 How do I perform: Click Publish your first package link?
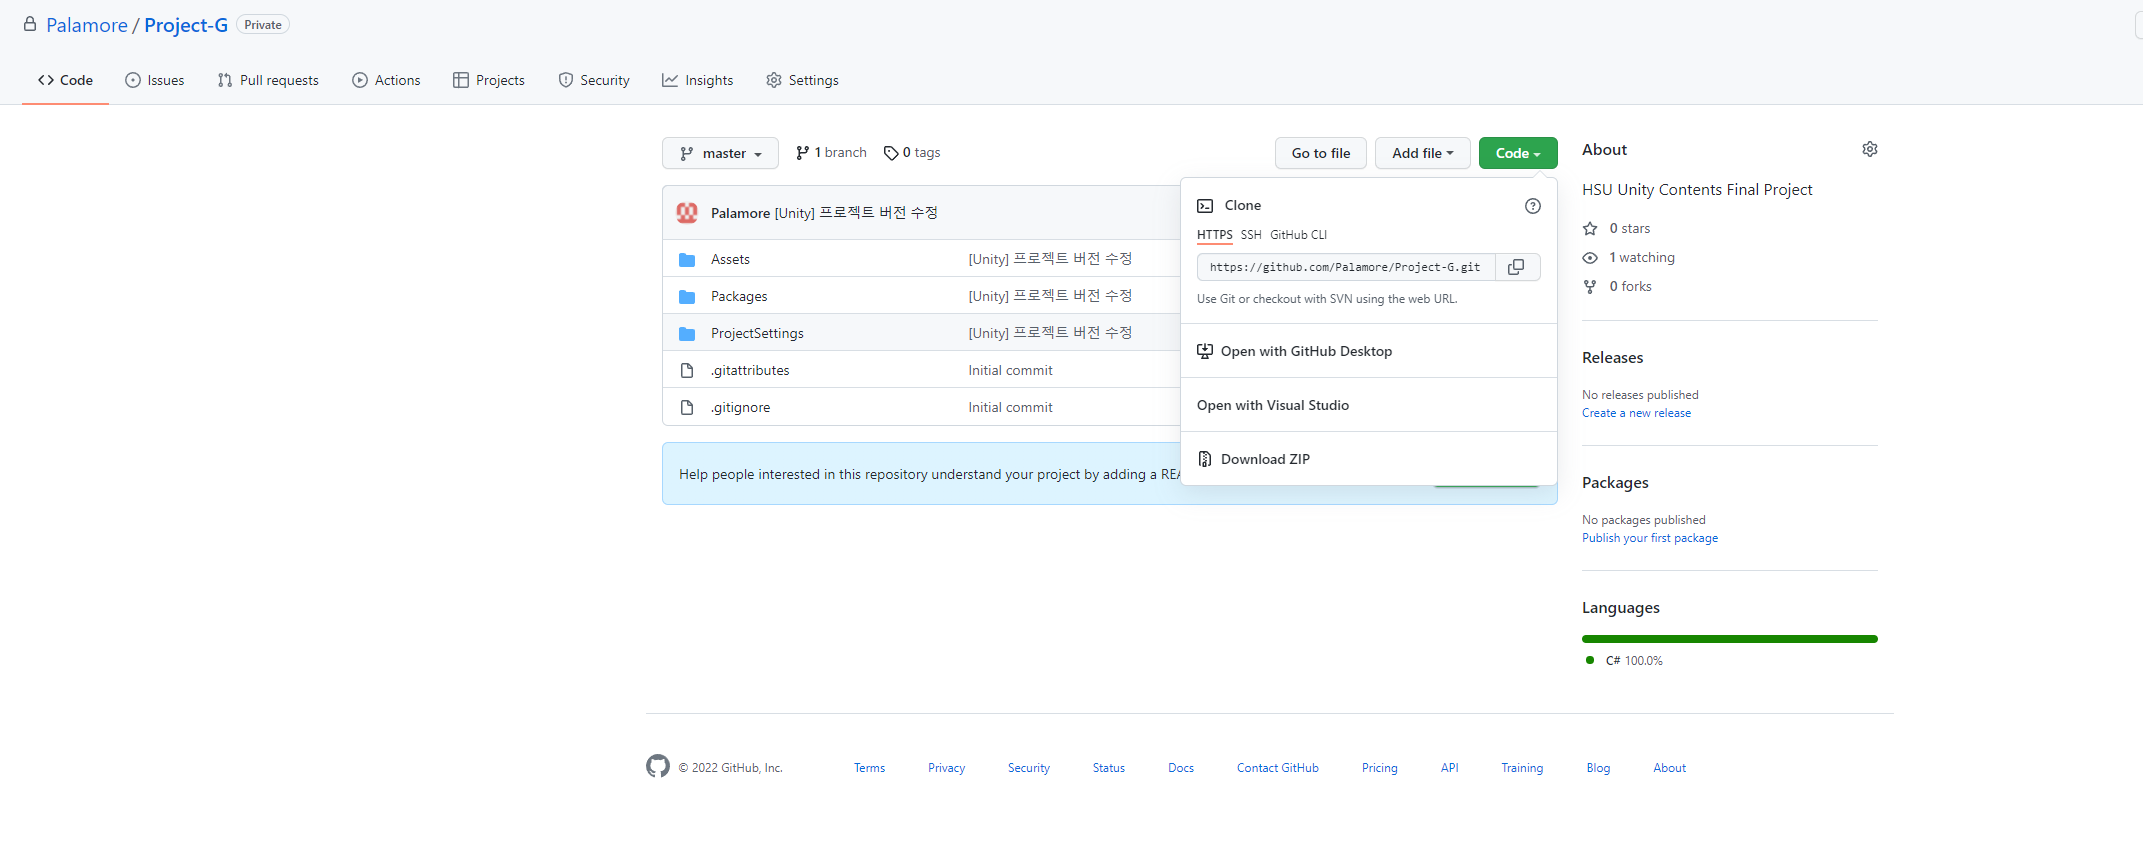point(1650,538)
